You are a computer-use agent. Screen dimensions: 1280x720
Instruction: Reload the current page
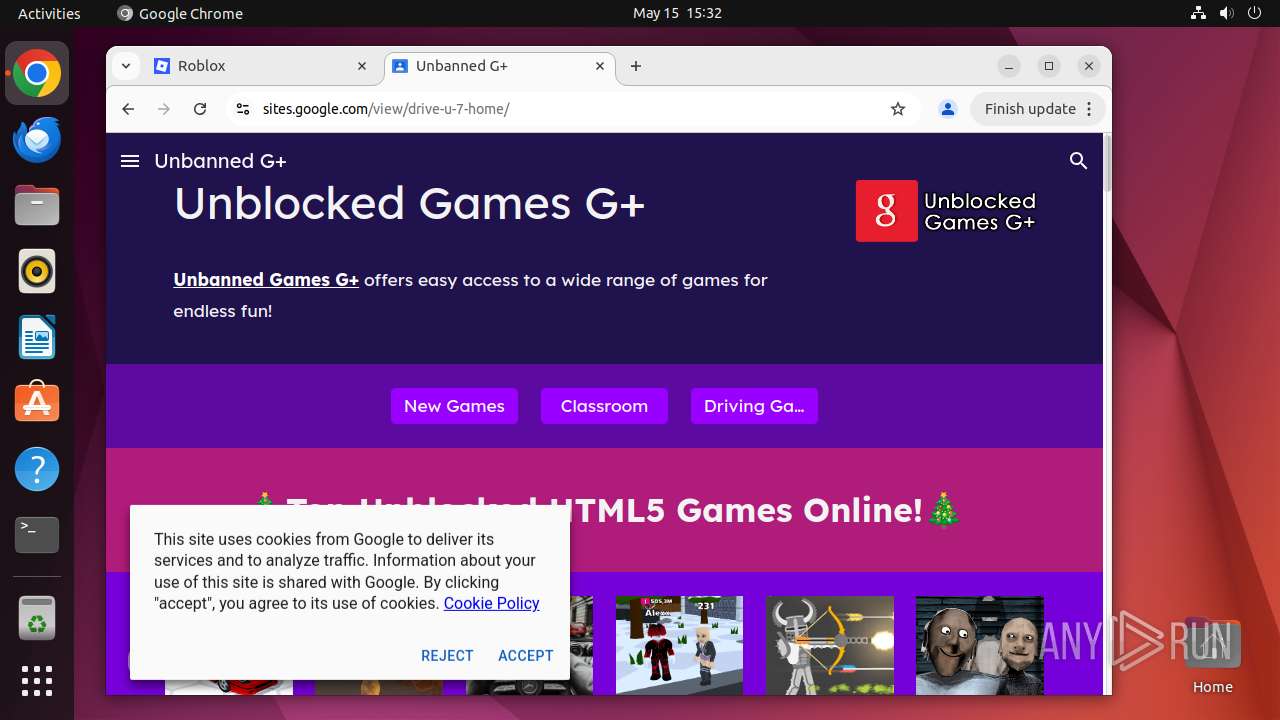tap(200, 109)
